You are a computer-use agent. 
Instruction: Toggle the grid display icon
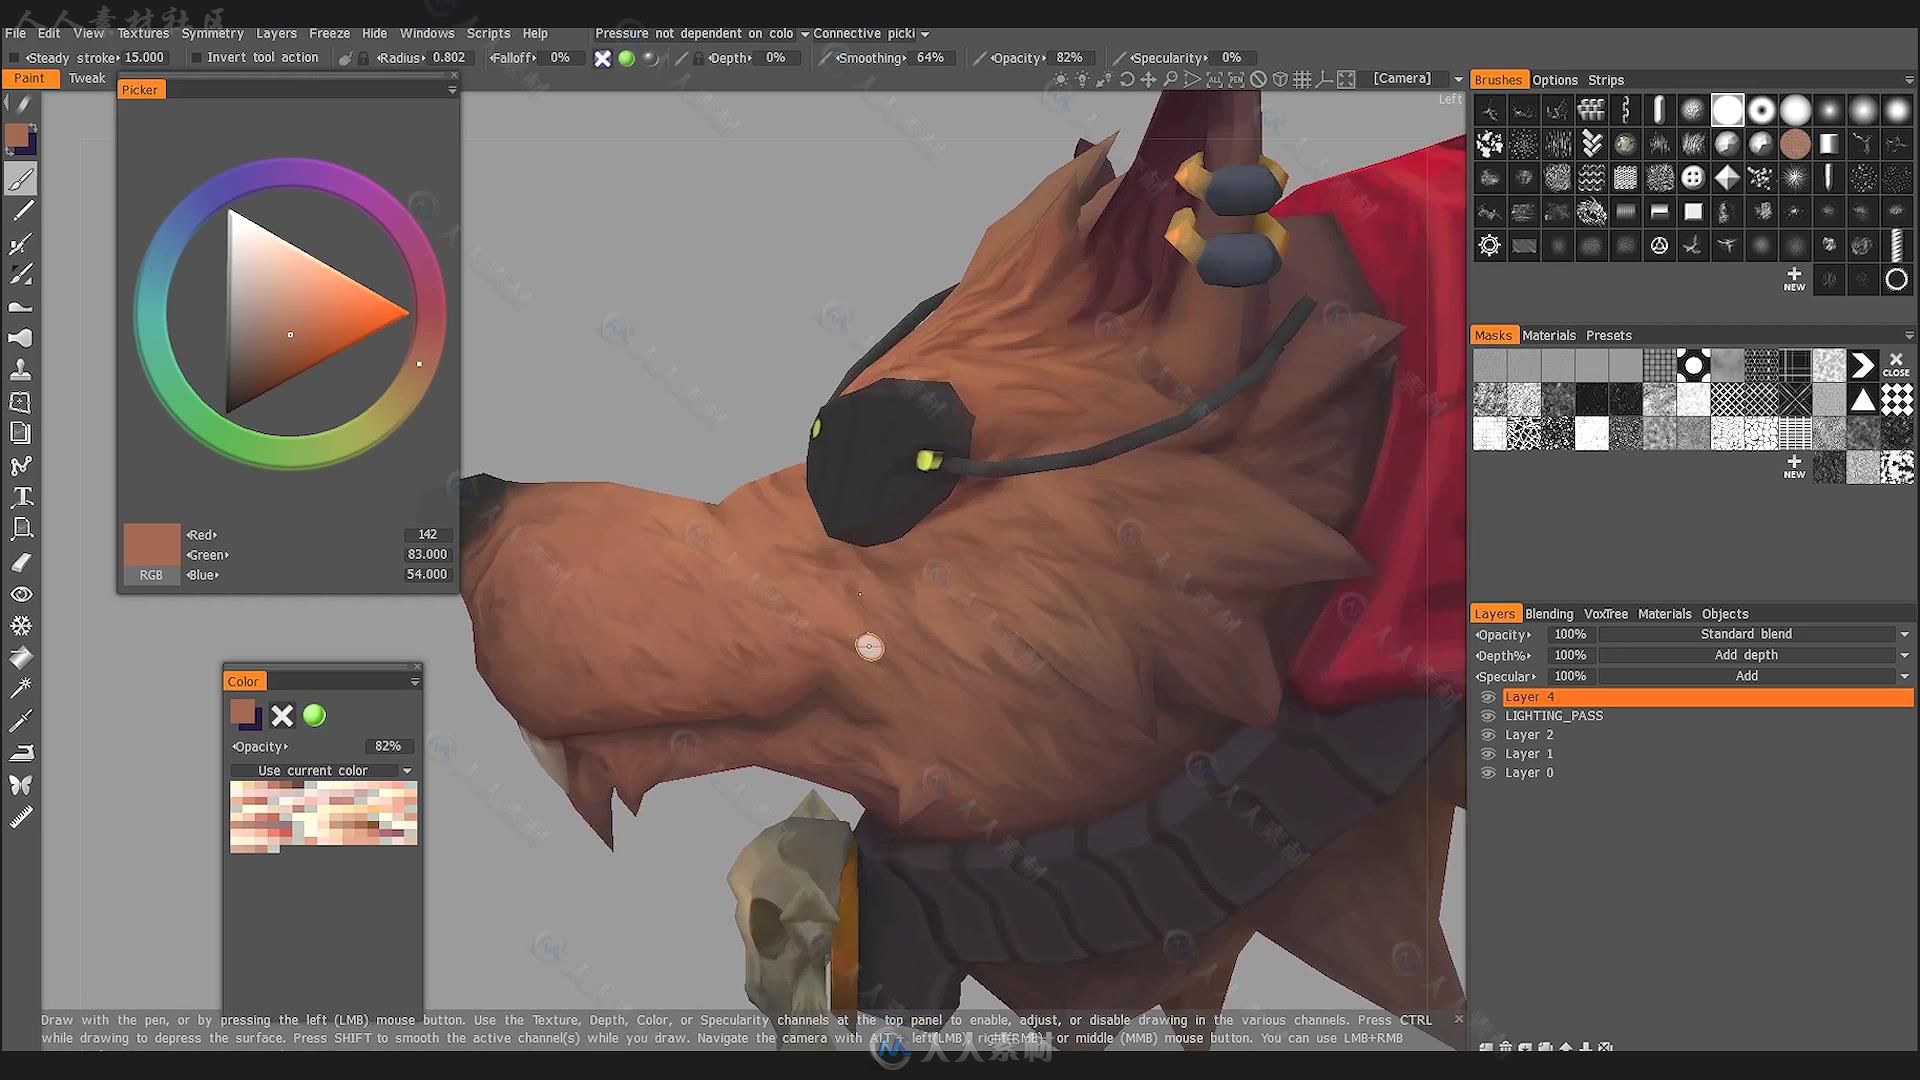[x=1302, y=79]
